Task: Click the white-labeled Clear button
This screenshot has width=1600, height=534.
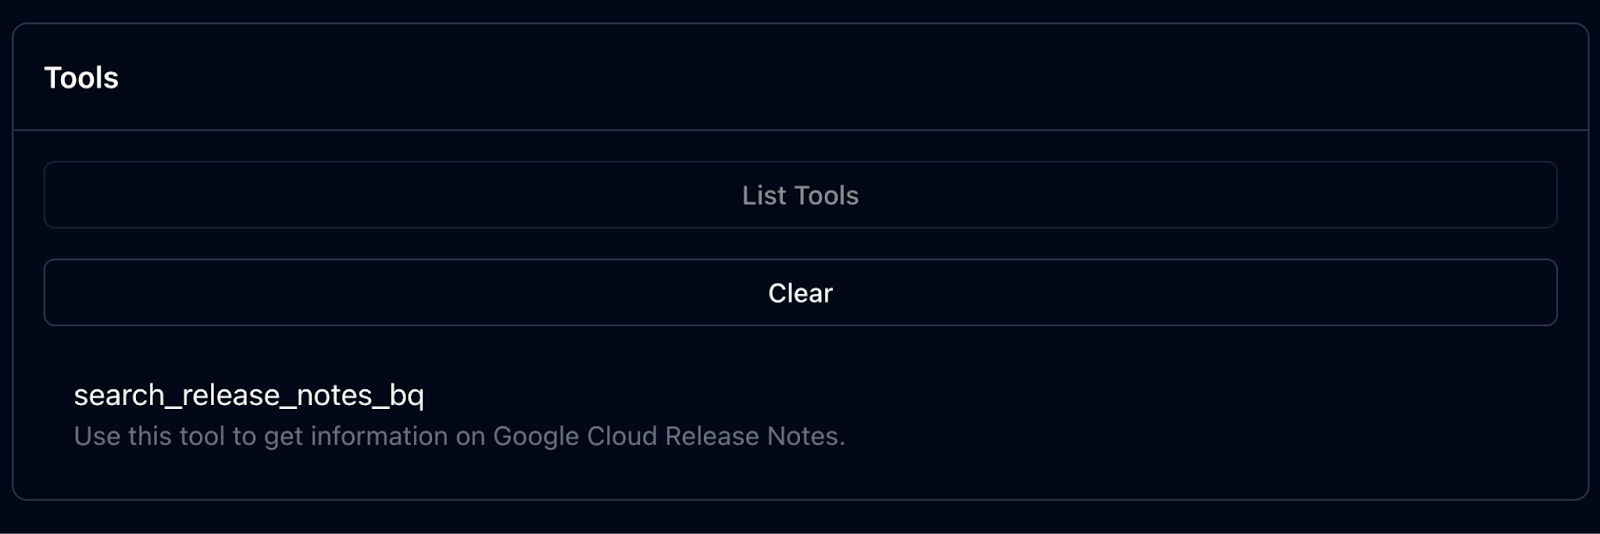Action: 800,293
